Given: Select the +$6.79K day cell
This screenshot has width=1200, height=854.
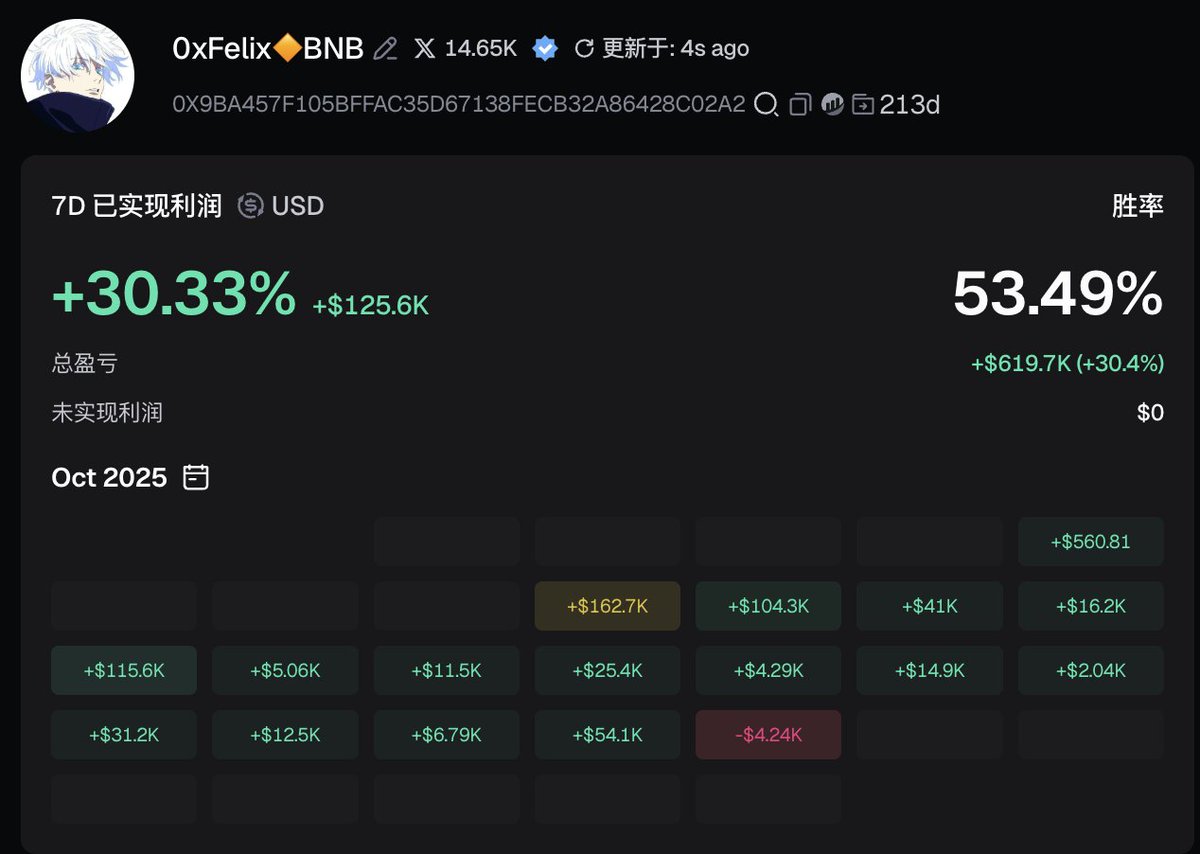Looking at the screenshot, I should (447, 735).
